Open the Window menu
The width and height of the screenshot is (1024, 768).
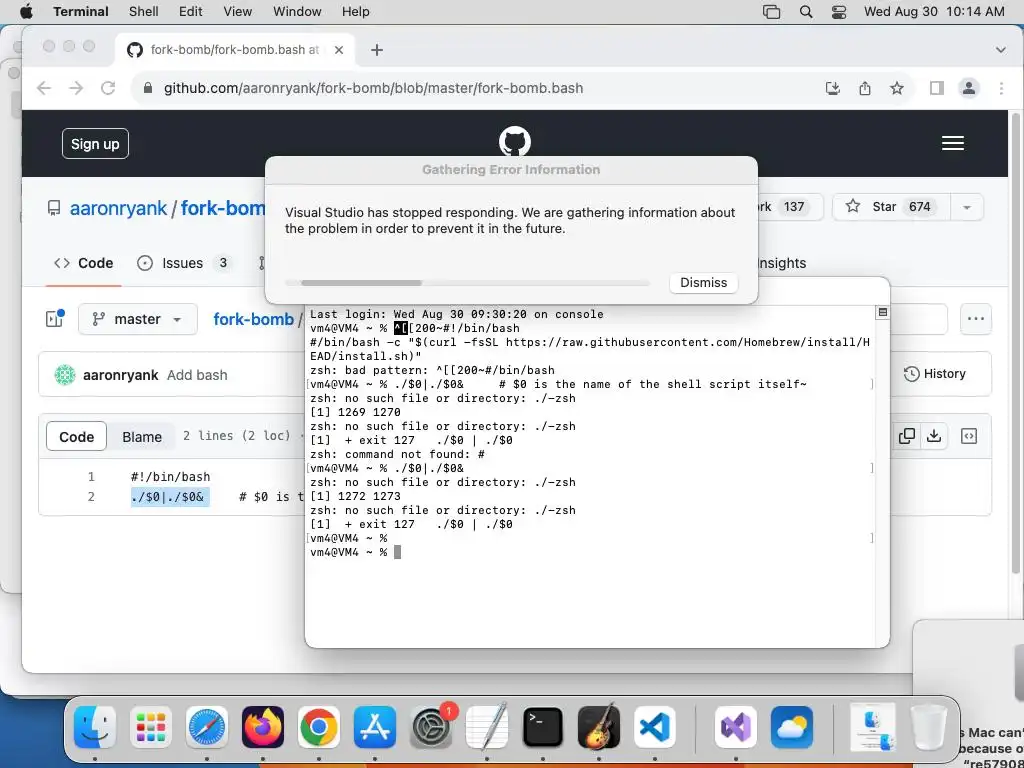[297, 12]
